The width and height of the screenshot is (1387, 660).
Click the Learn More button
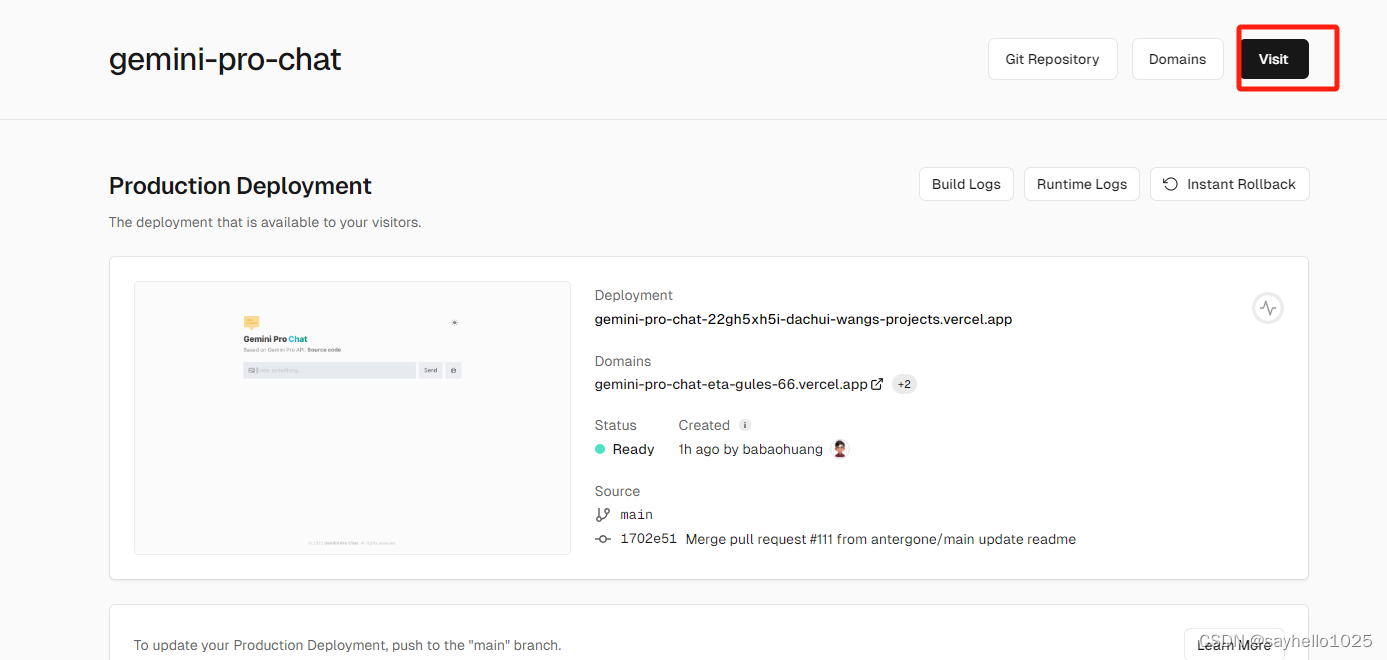coord(1234,645)
